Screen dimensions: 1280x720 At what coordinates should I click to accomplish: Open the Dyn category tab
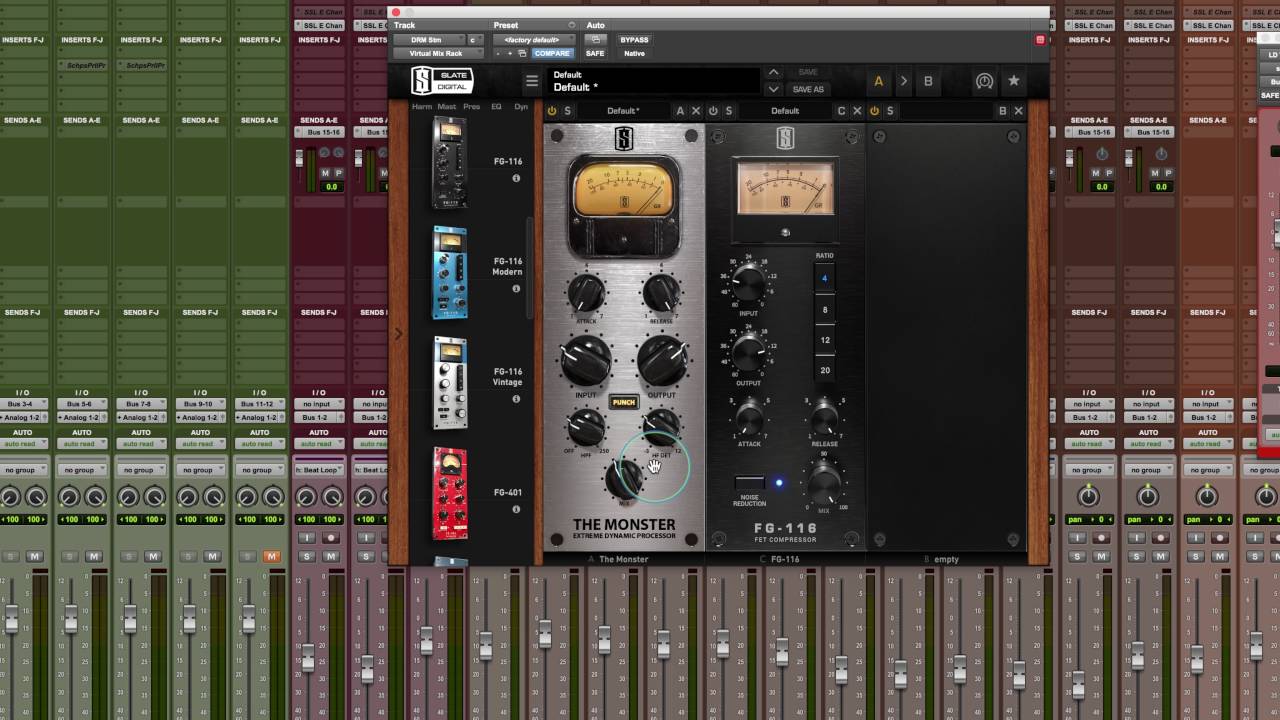[x=521, y=107]
